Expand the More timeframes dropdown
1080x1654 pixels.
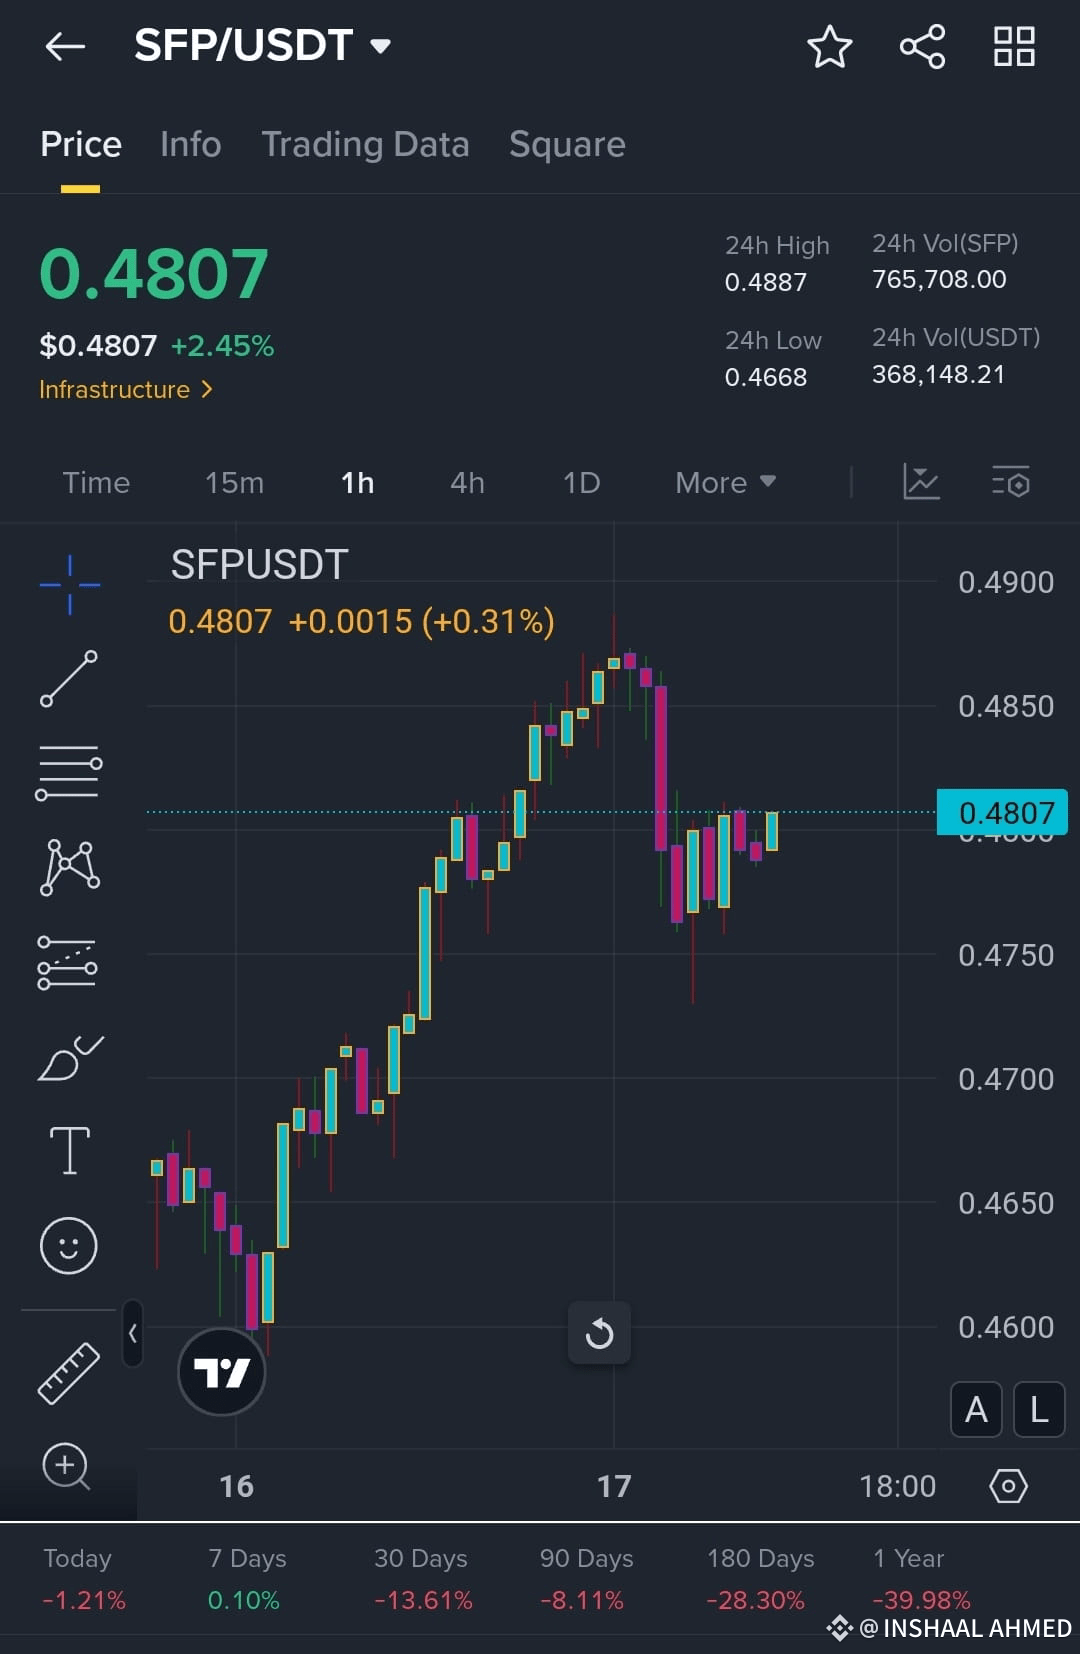(x=724, y=482)
